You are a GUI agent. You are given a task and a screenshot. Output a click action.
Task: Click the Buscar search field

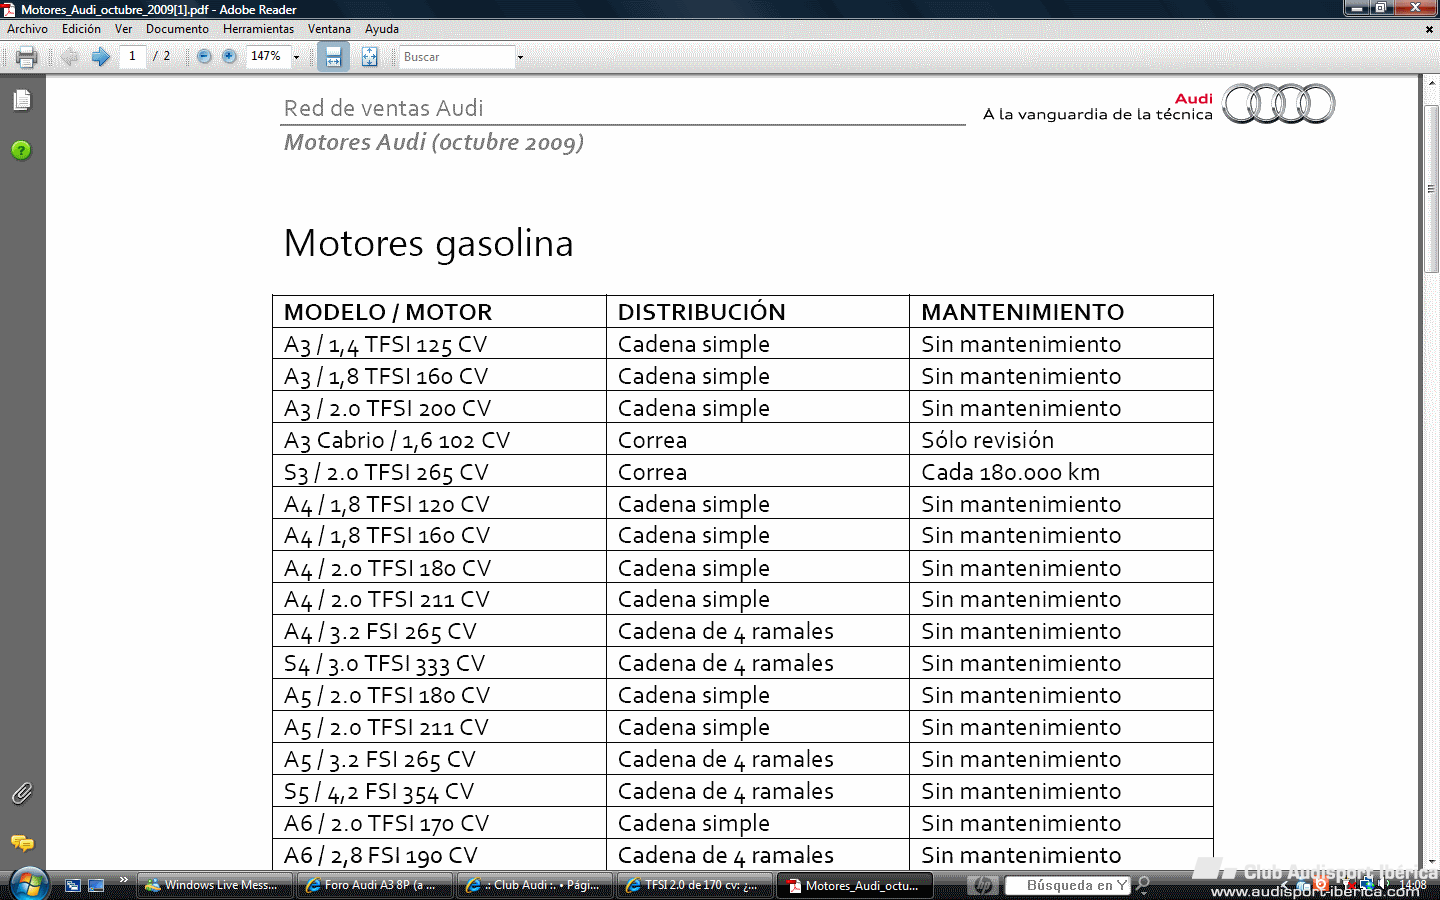coord(457,57)
